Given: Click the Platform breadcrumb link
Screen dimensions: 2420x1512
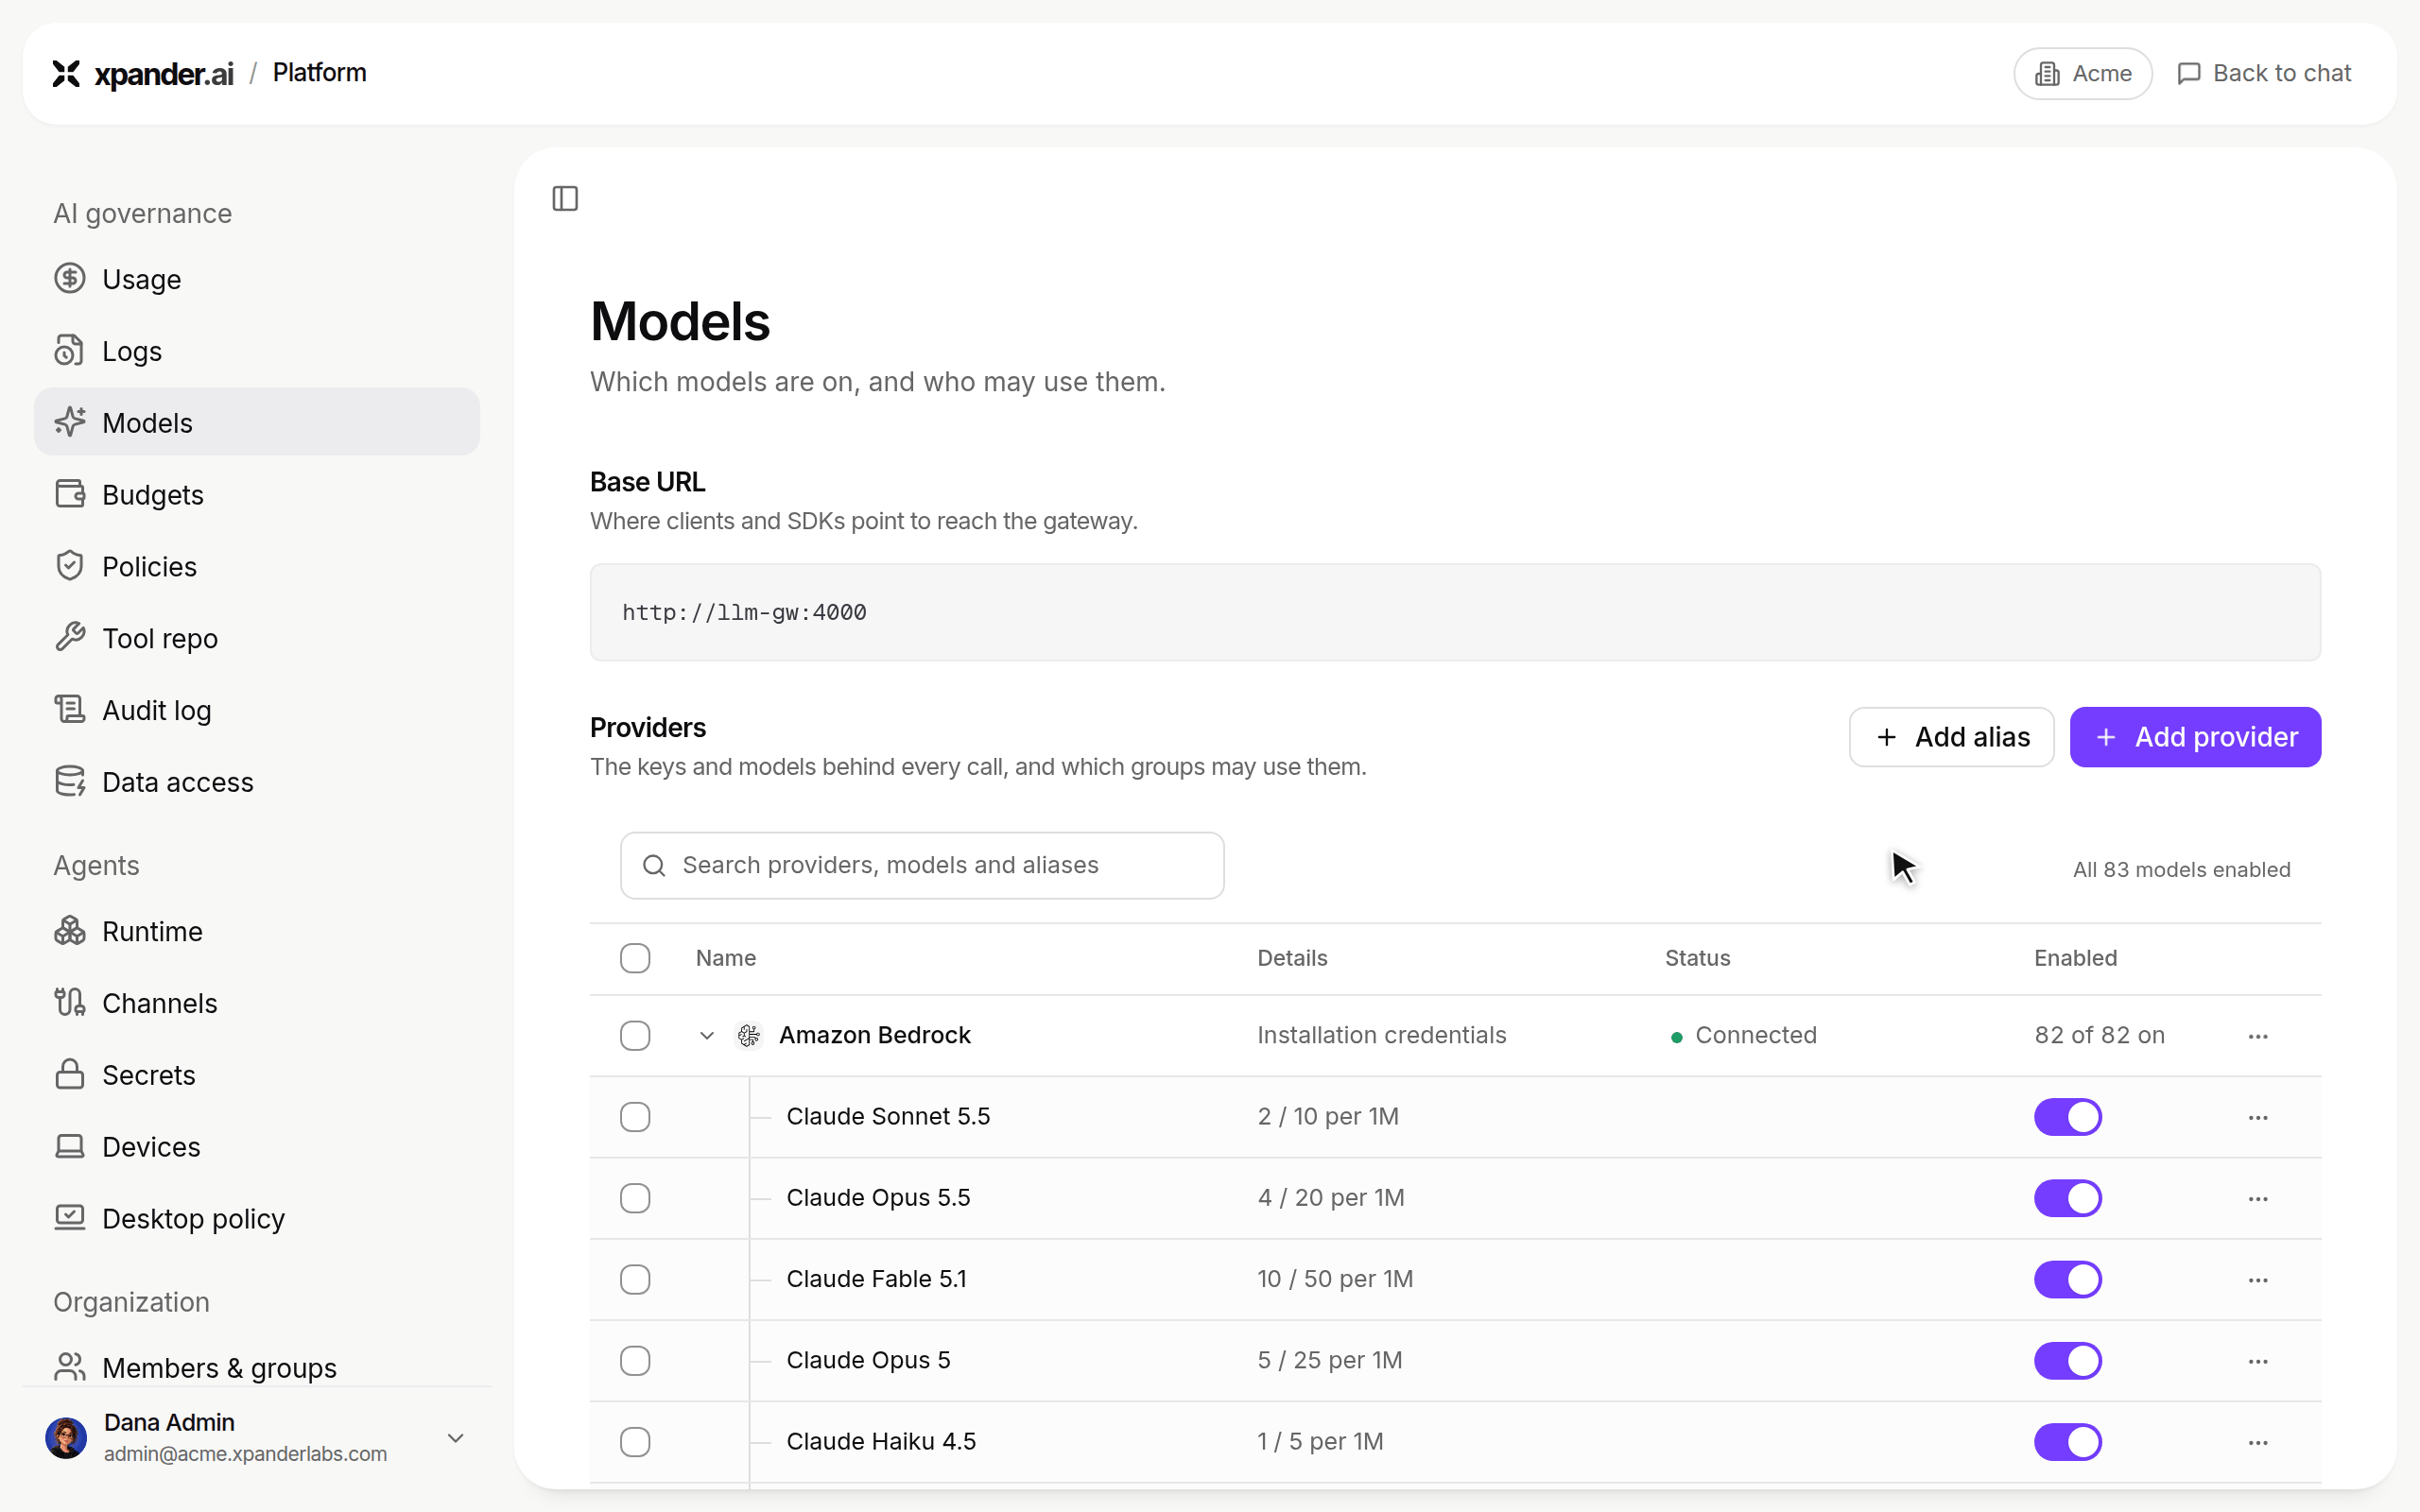Looking at the screenshot, I should pyautogui.click(x=320, y=73).
